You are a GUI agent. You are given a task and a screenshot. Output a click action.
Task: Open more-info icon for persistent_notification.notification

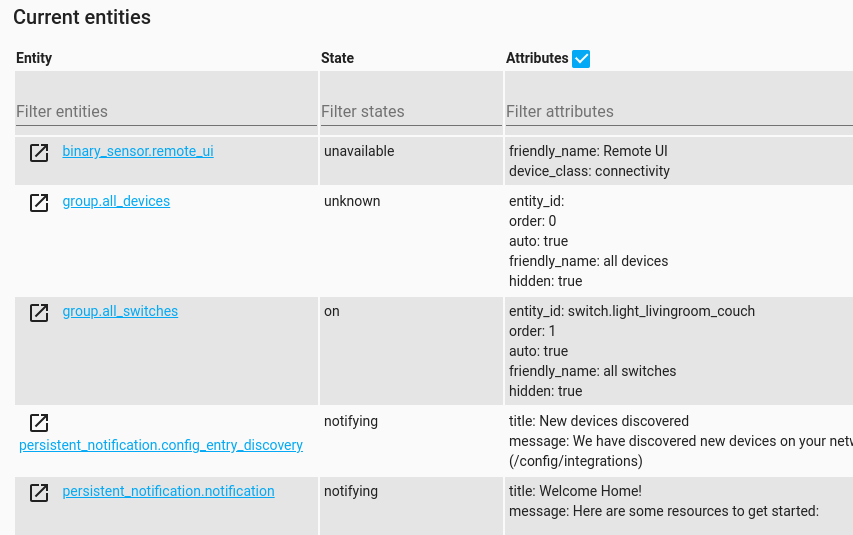39,493
